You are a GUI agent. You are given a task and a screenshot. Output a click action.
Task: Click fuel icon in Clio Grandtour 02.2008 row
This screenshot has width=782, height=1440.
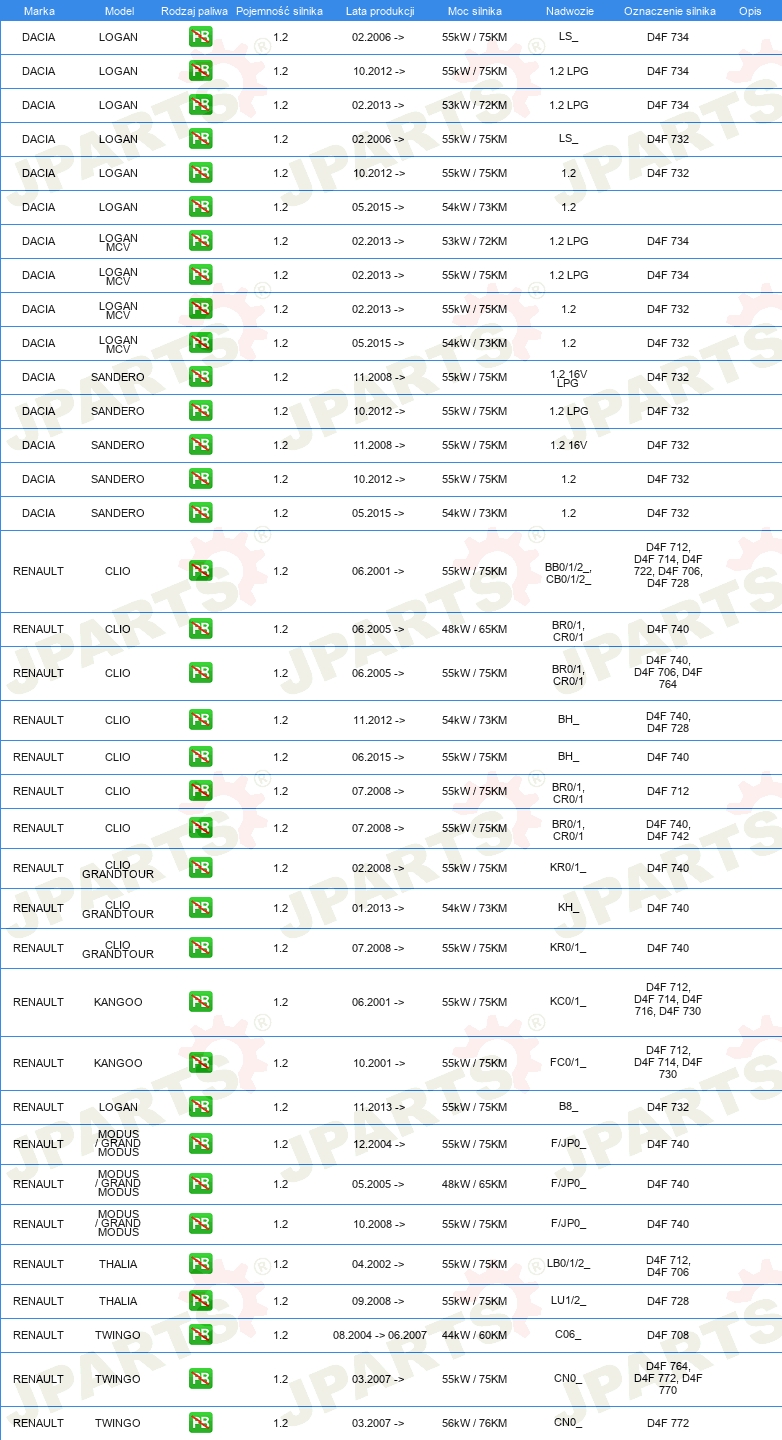200,868
